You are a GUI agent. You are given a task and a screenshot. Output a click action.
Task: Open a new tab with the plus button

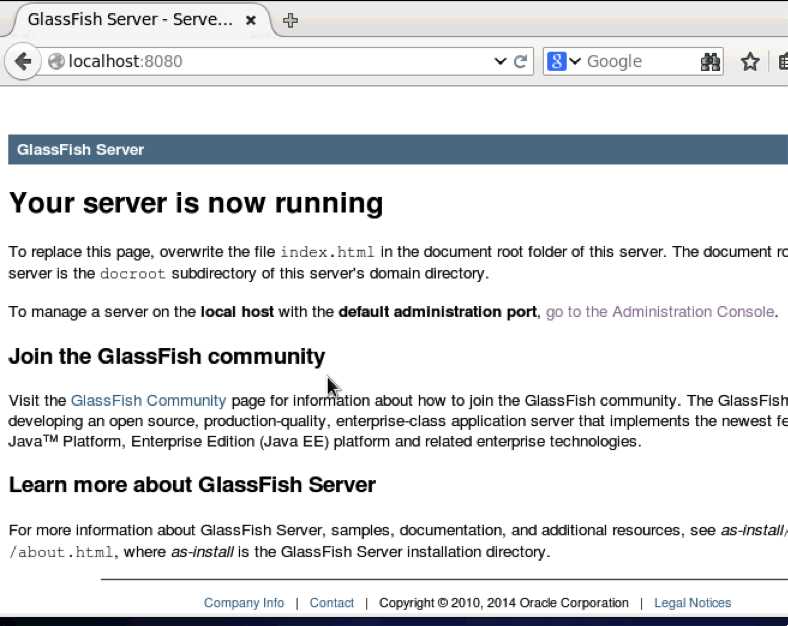(x=290, y=20)
